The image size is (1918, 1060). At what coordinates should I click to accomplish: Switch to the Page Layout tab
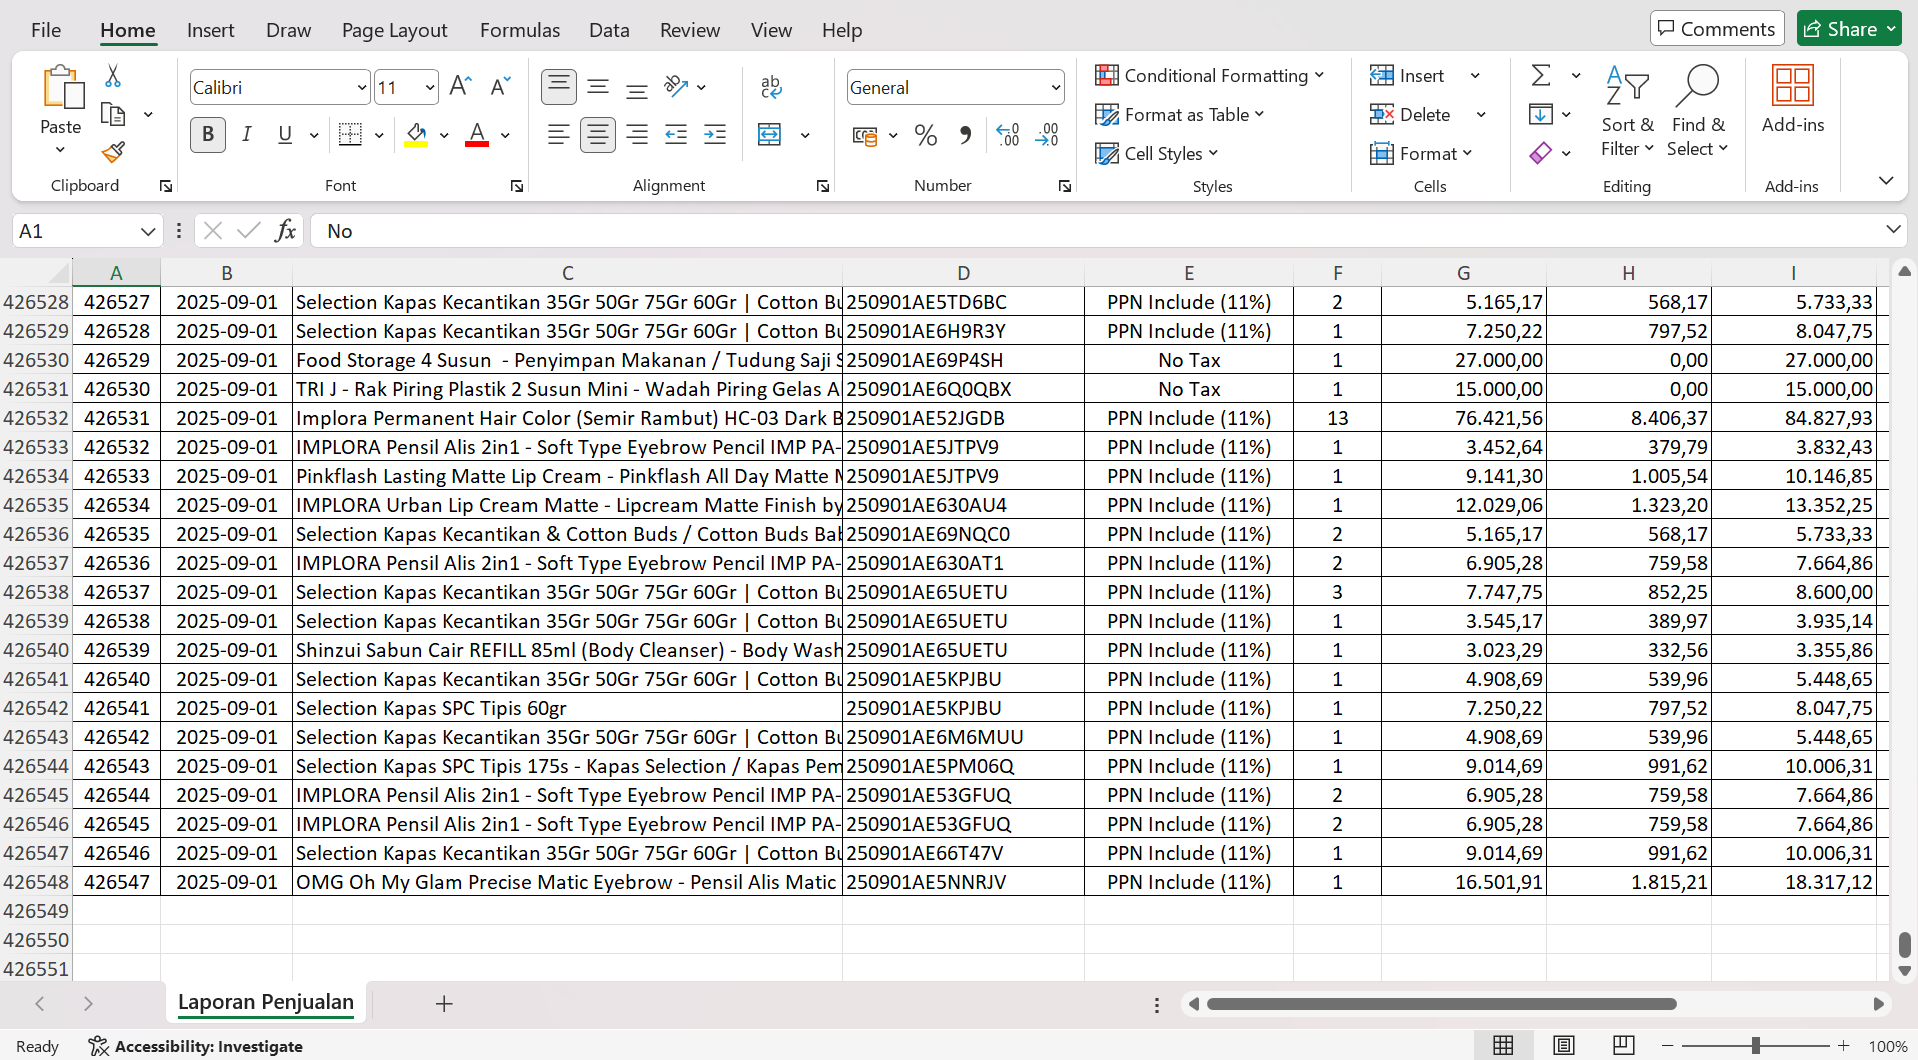[x=395, y=30]
